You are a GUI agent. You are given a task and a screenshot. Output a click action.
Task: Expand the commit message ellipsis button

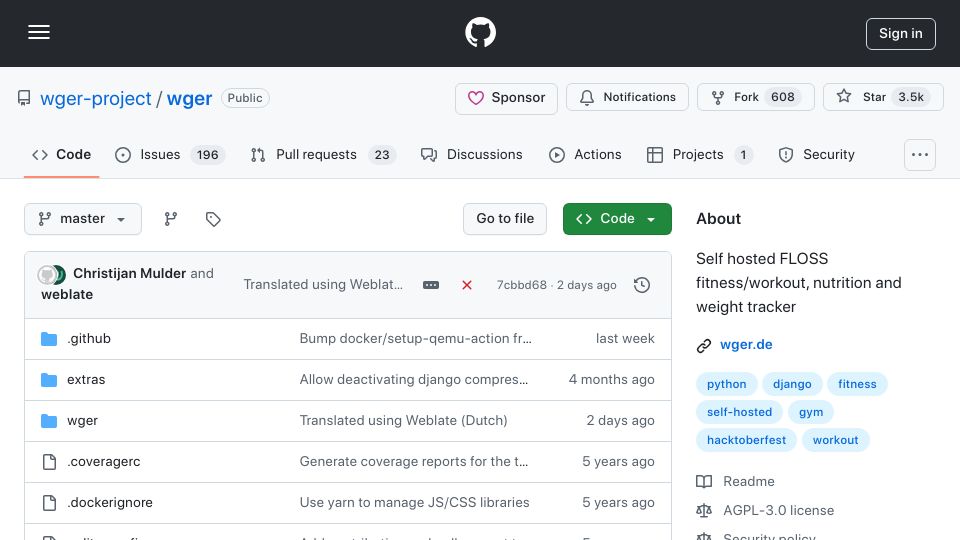(x=431, y=285)
